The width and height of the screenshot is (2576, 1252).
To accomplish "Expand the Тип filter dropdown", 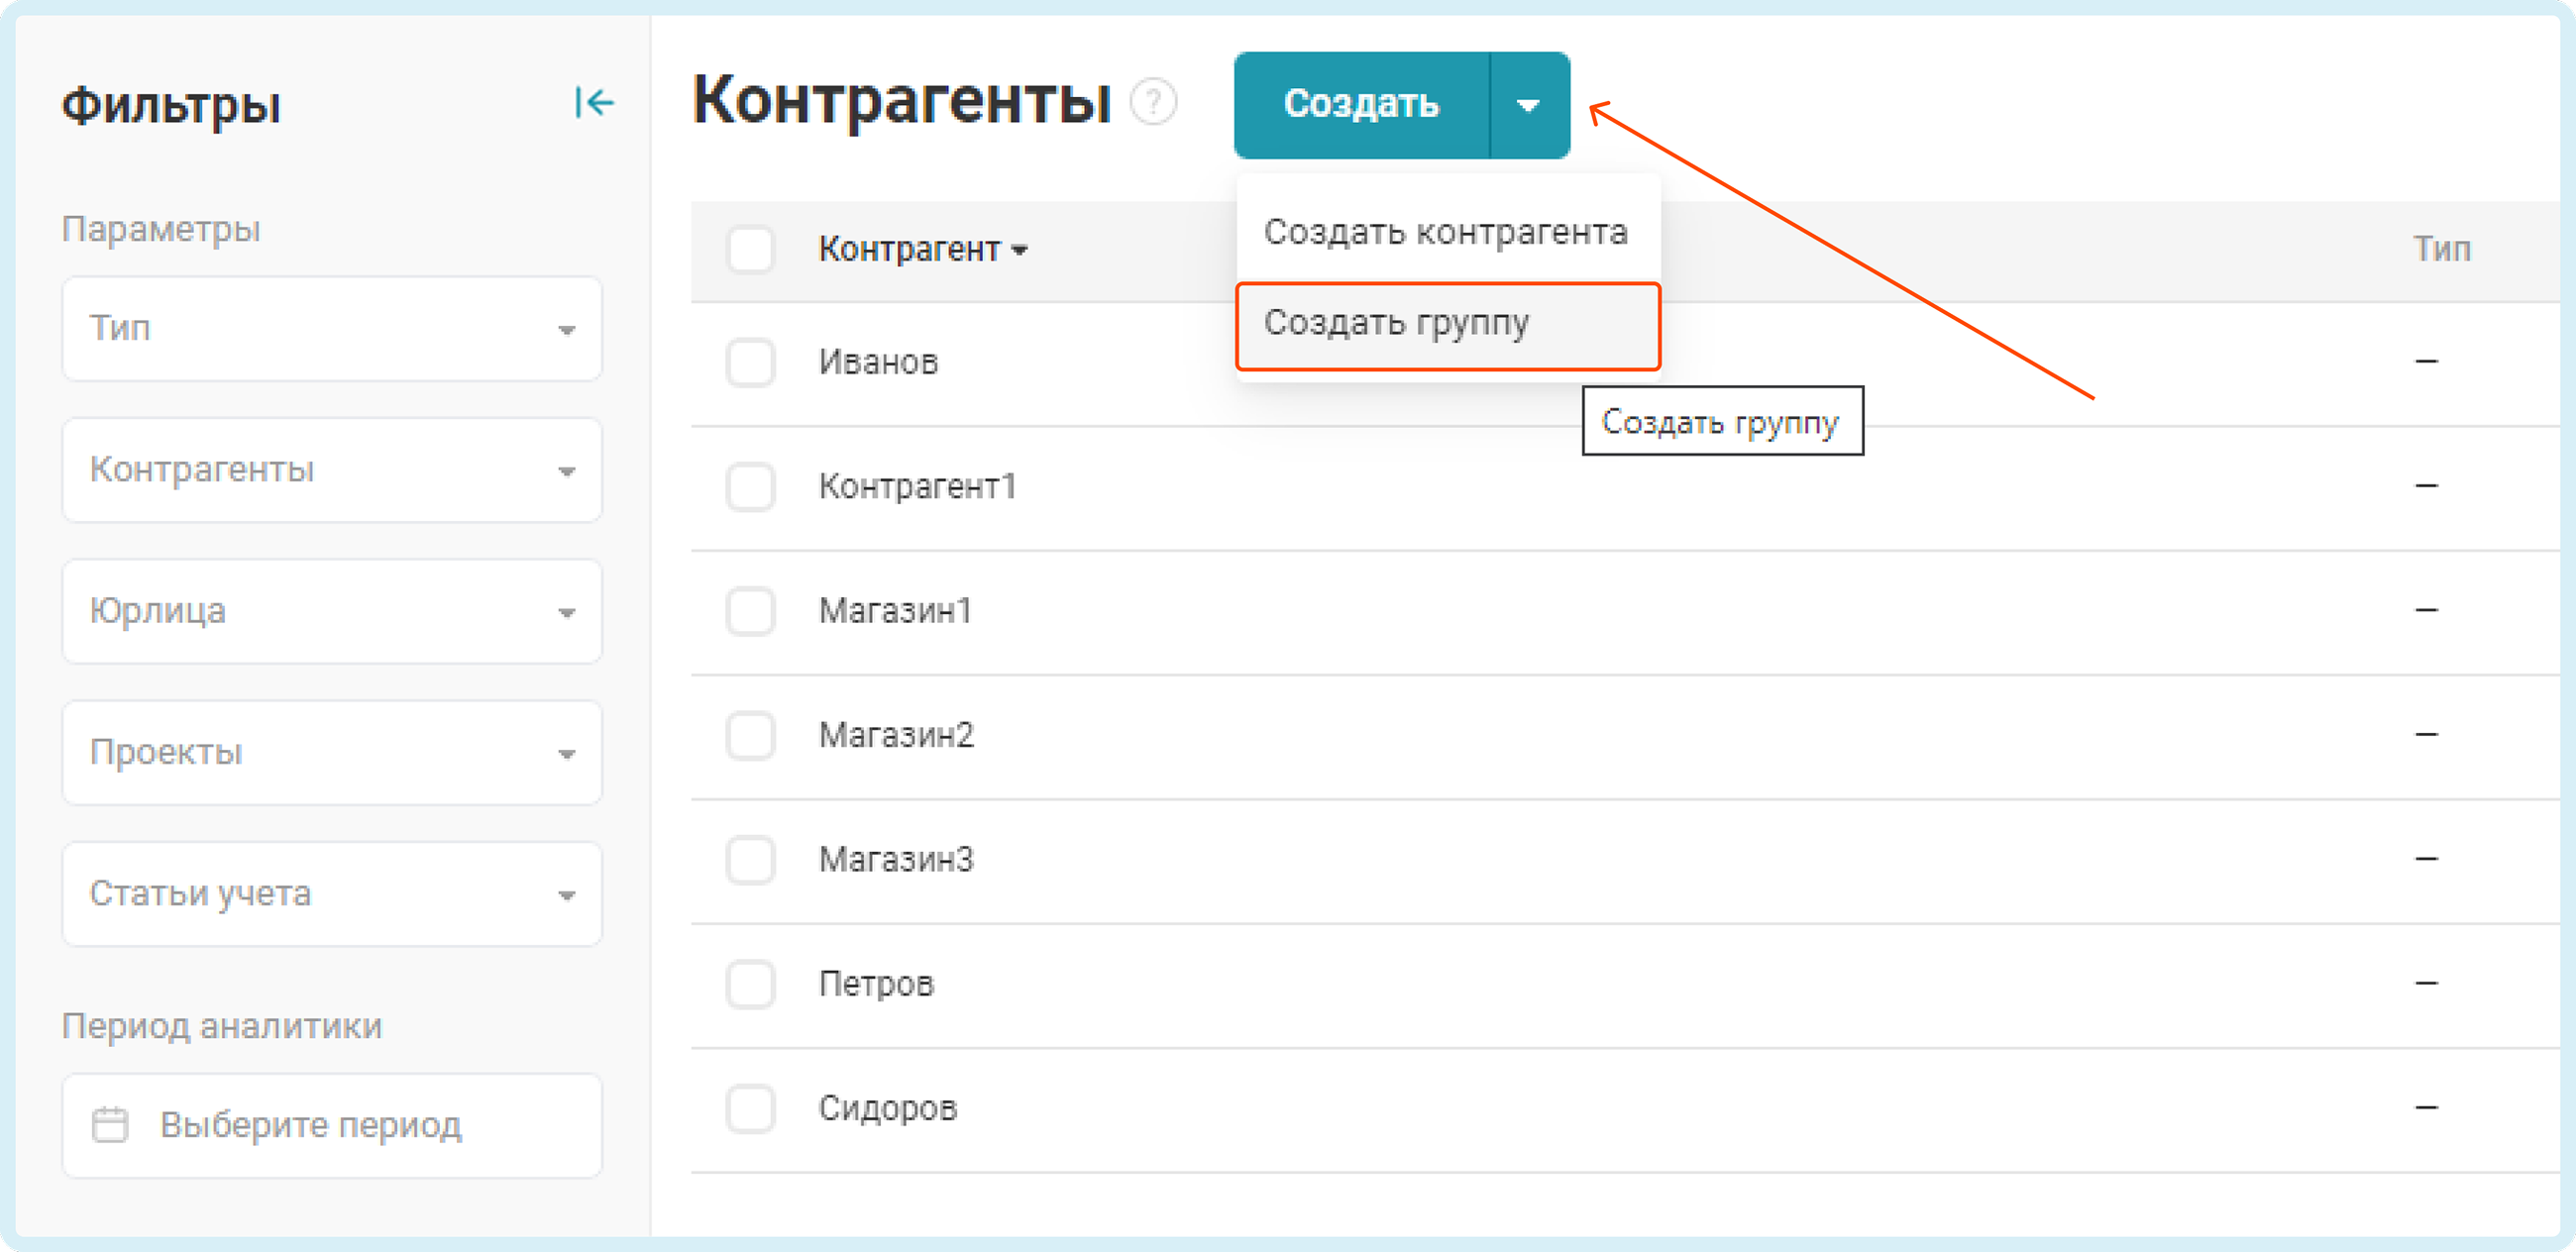I will point(332,329).
